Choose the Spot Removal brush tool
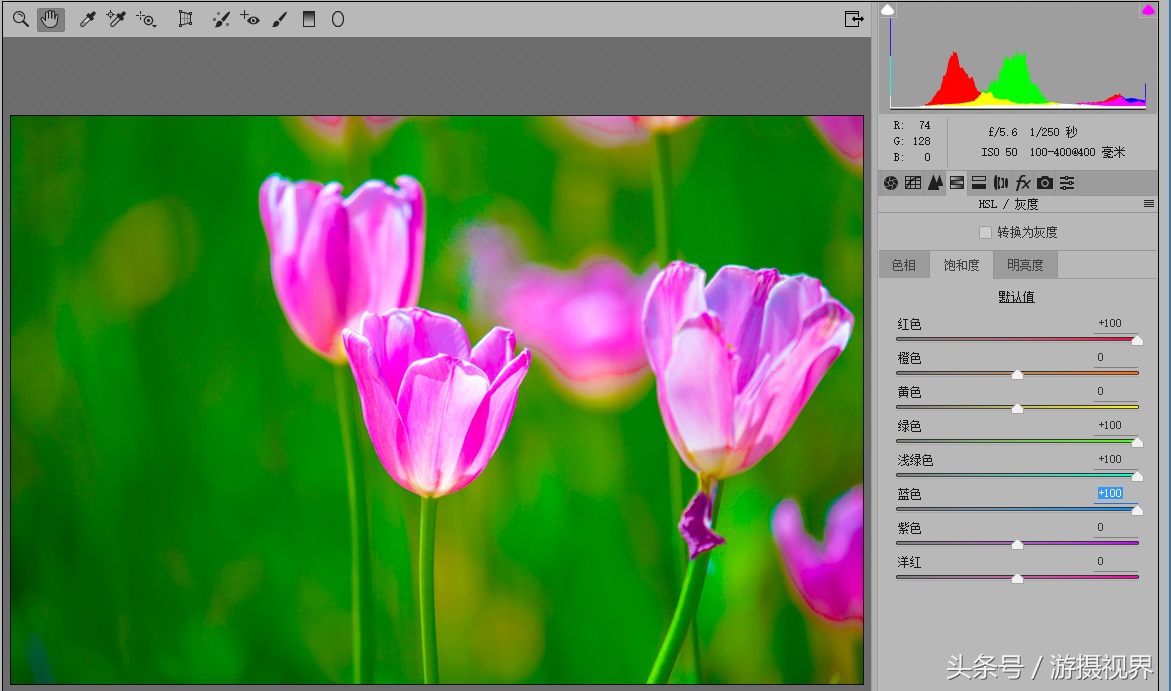 221,19
